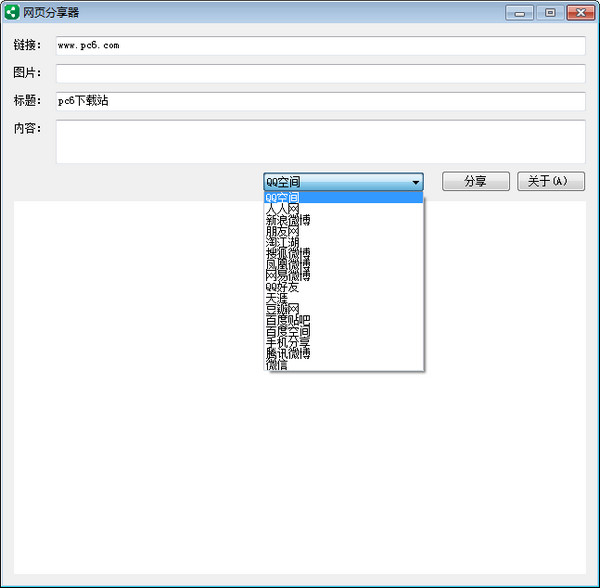The image size is (600, 588).
Task: Pick 豆瓣网 from the platform list
Action: (344, 308)
